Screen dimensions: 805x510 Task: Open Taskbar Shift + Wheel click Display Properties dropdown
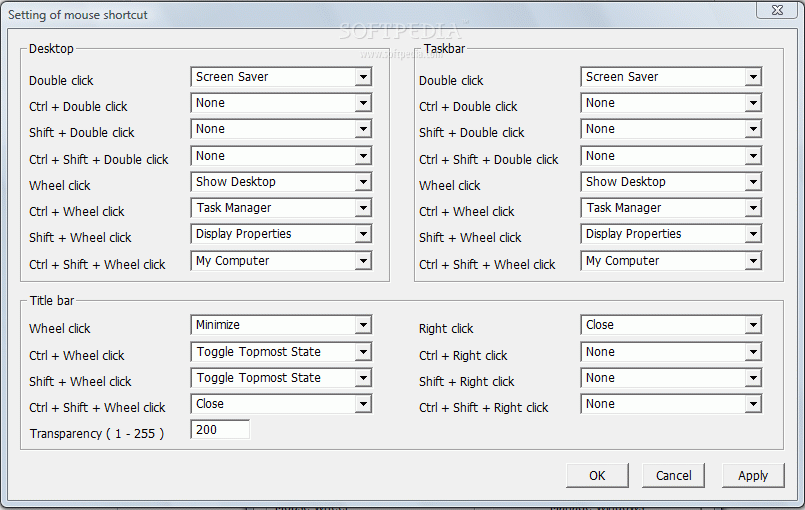coord(671,234)
